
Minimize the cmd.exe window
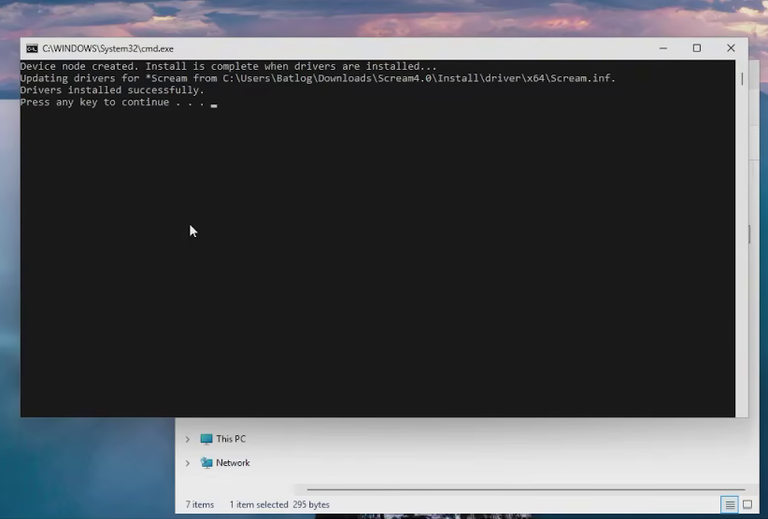point(663,48)
